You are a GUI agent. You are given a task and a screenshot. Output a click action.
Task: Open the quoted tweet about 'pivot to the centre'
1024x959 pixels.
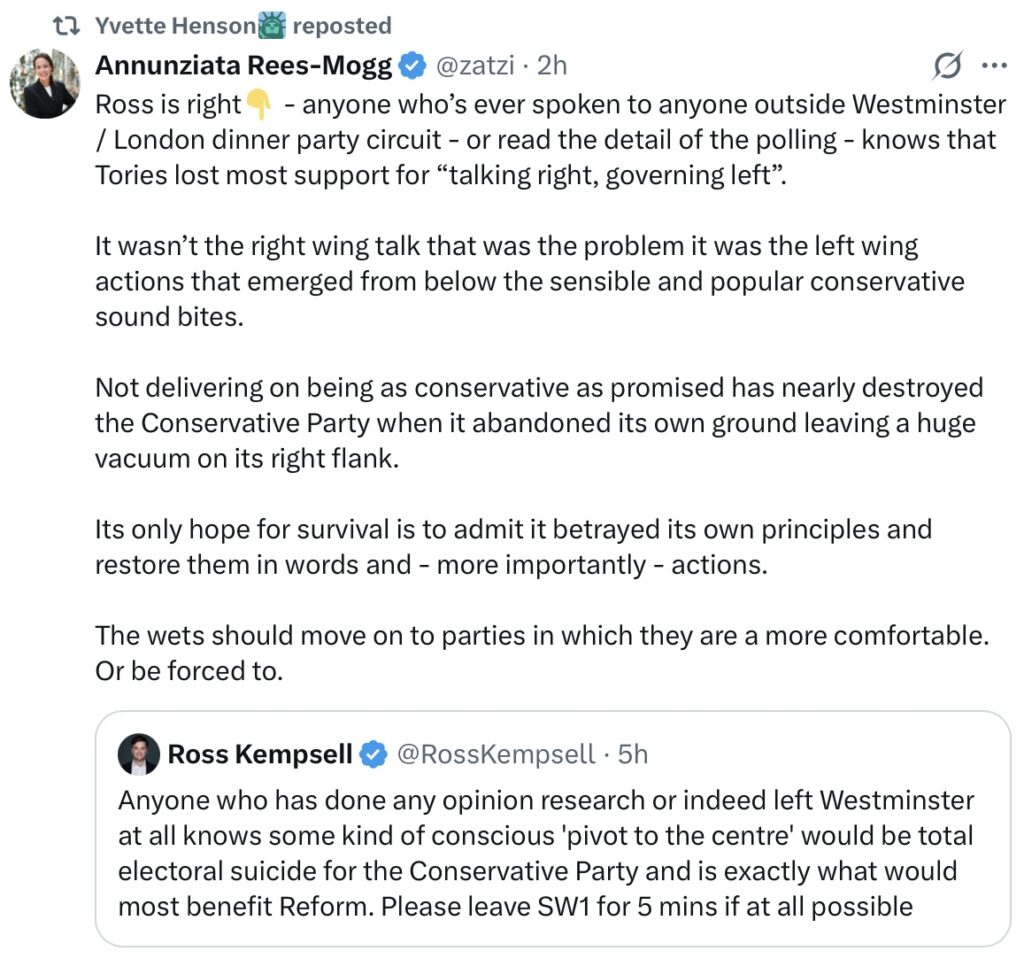tap(545, 853)
